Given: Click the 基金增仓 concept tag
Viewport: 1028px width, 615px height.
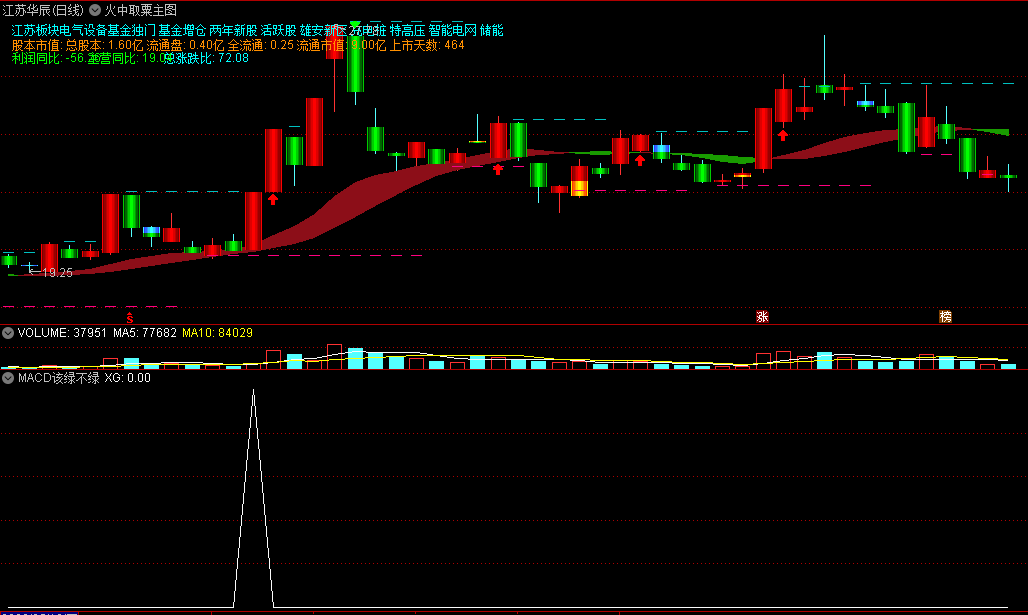Looking at the screenshot, I should (182, 30).
